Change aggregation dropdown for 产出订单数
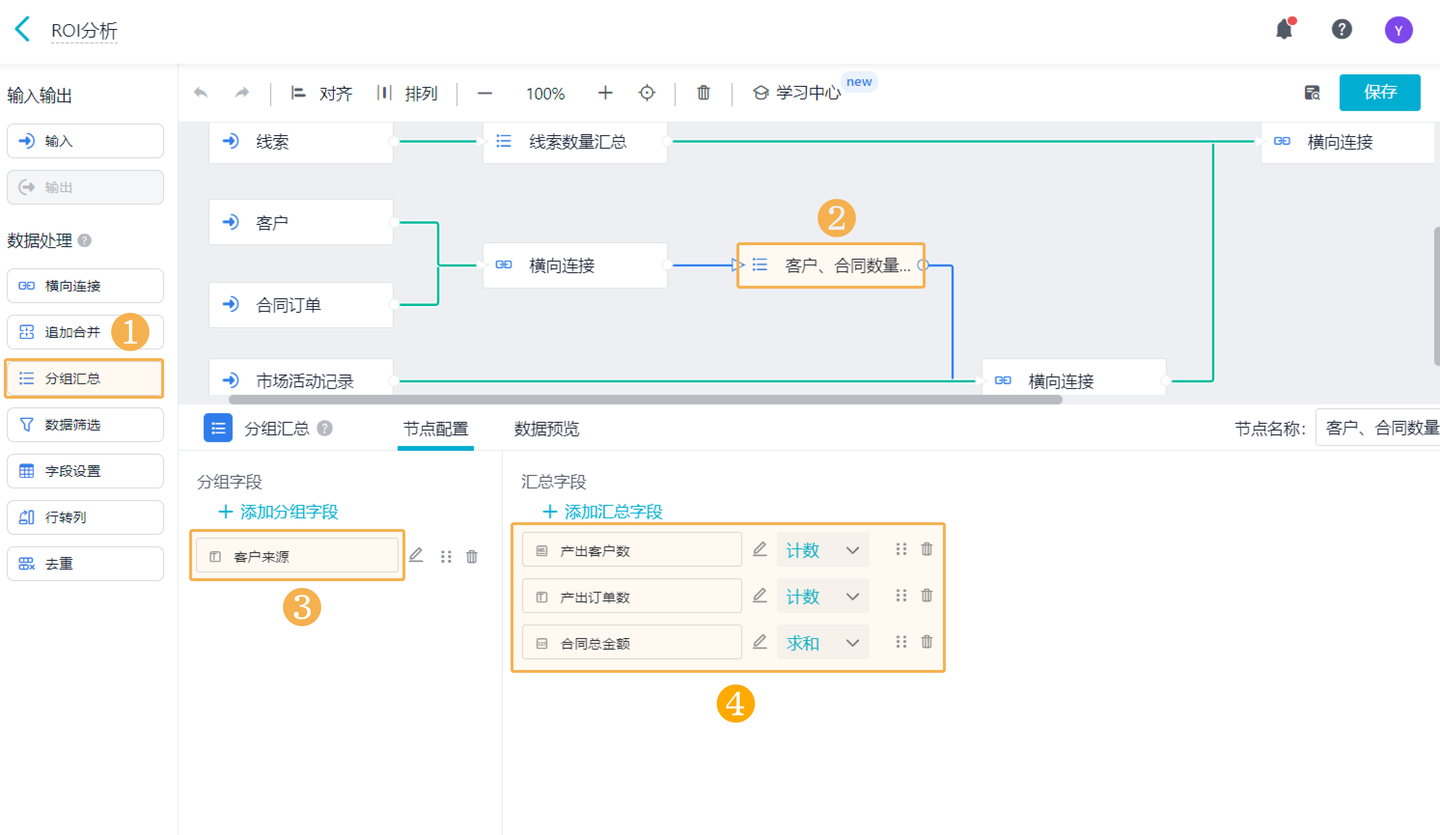The image size is (1440, 835). [x=822, y=595]
